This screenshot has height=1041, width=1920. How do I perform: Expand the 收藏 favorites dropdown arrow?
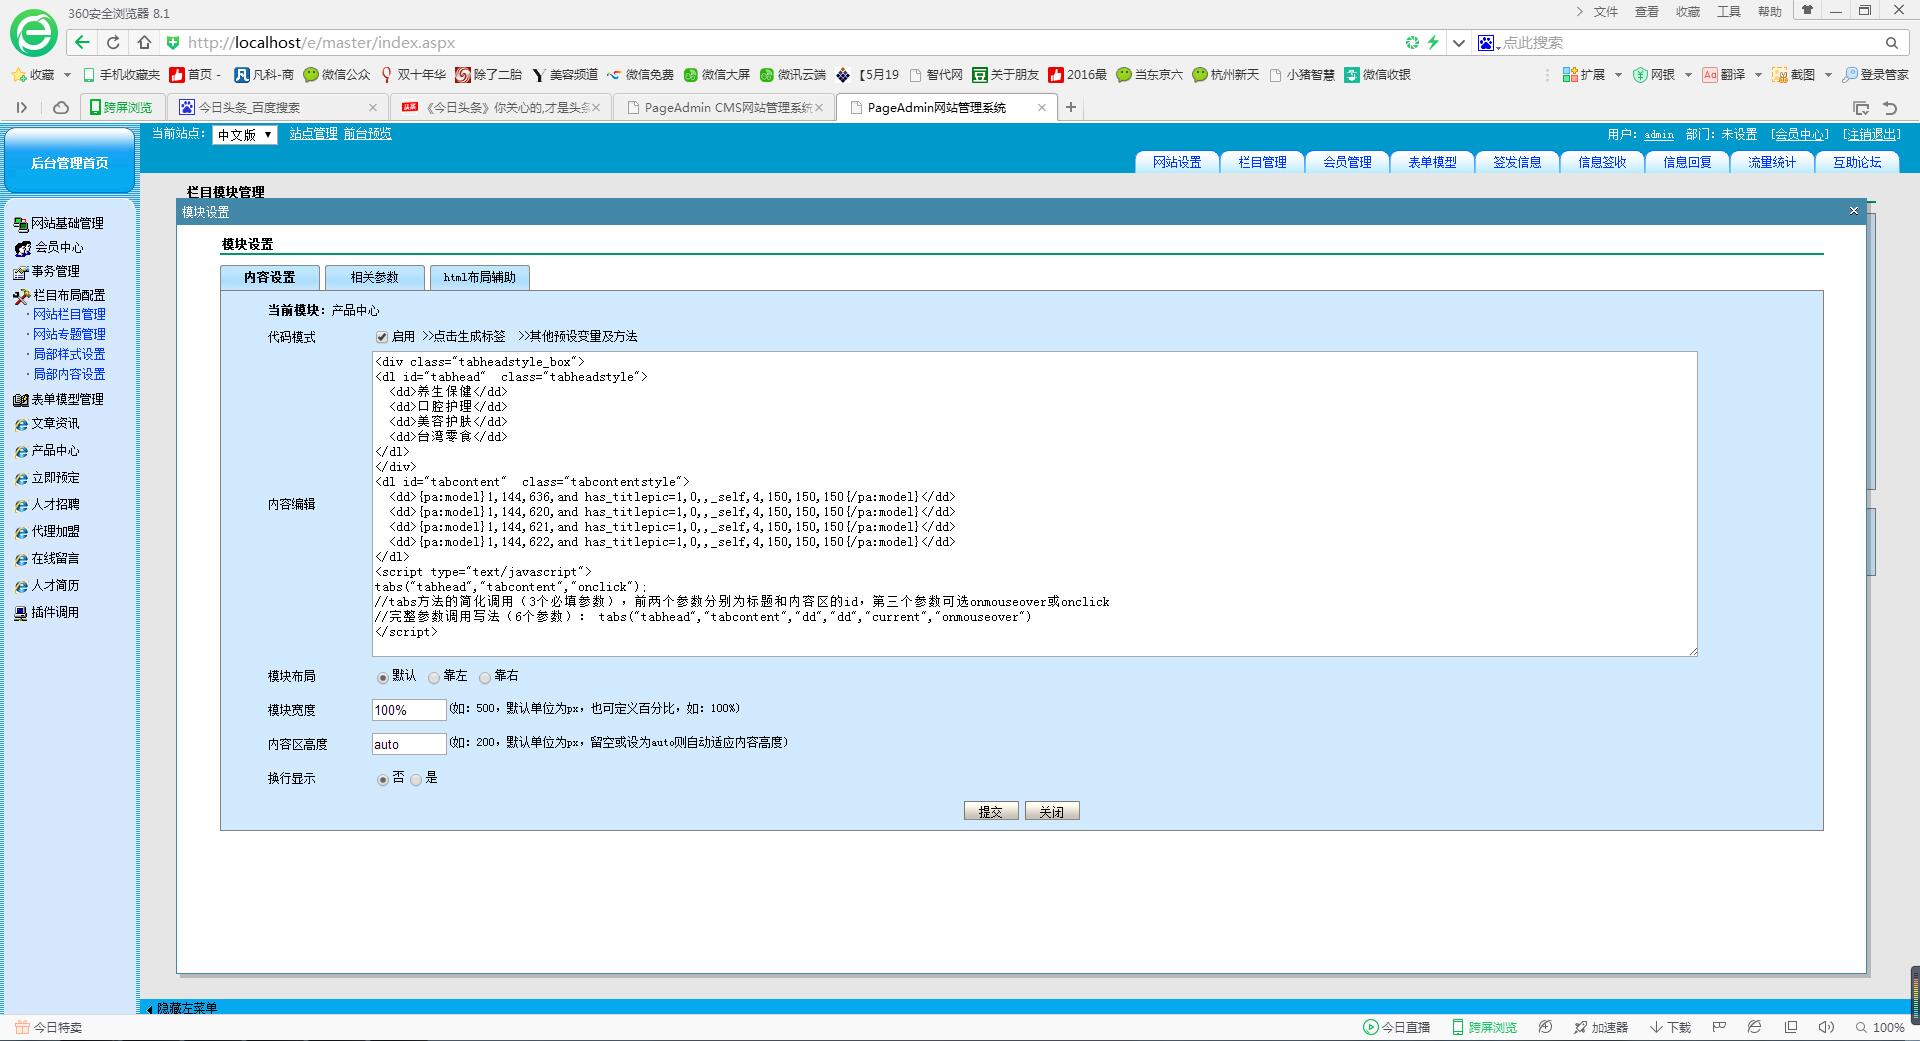pos(67,74)
